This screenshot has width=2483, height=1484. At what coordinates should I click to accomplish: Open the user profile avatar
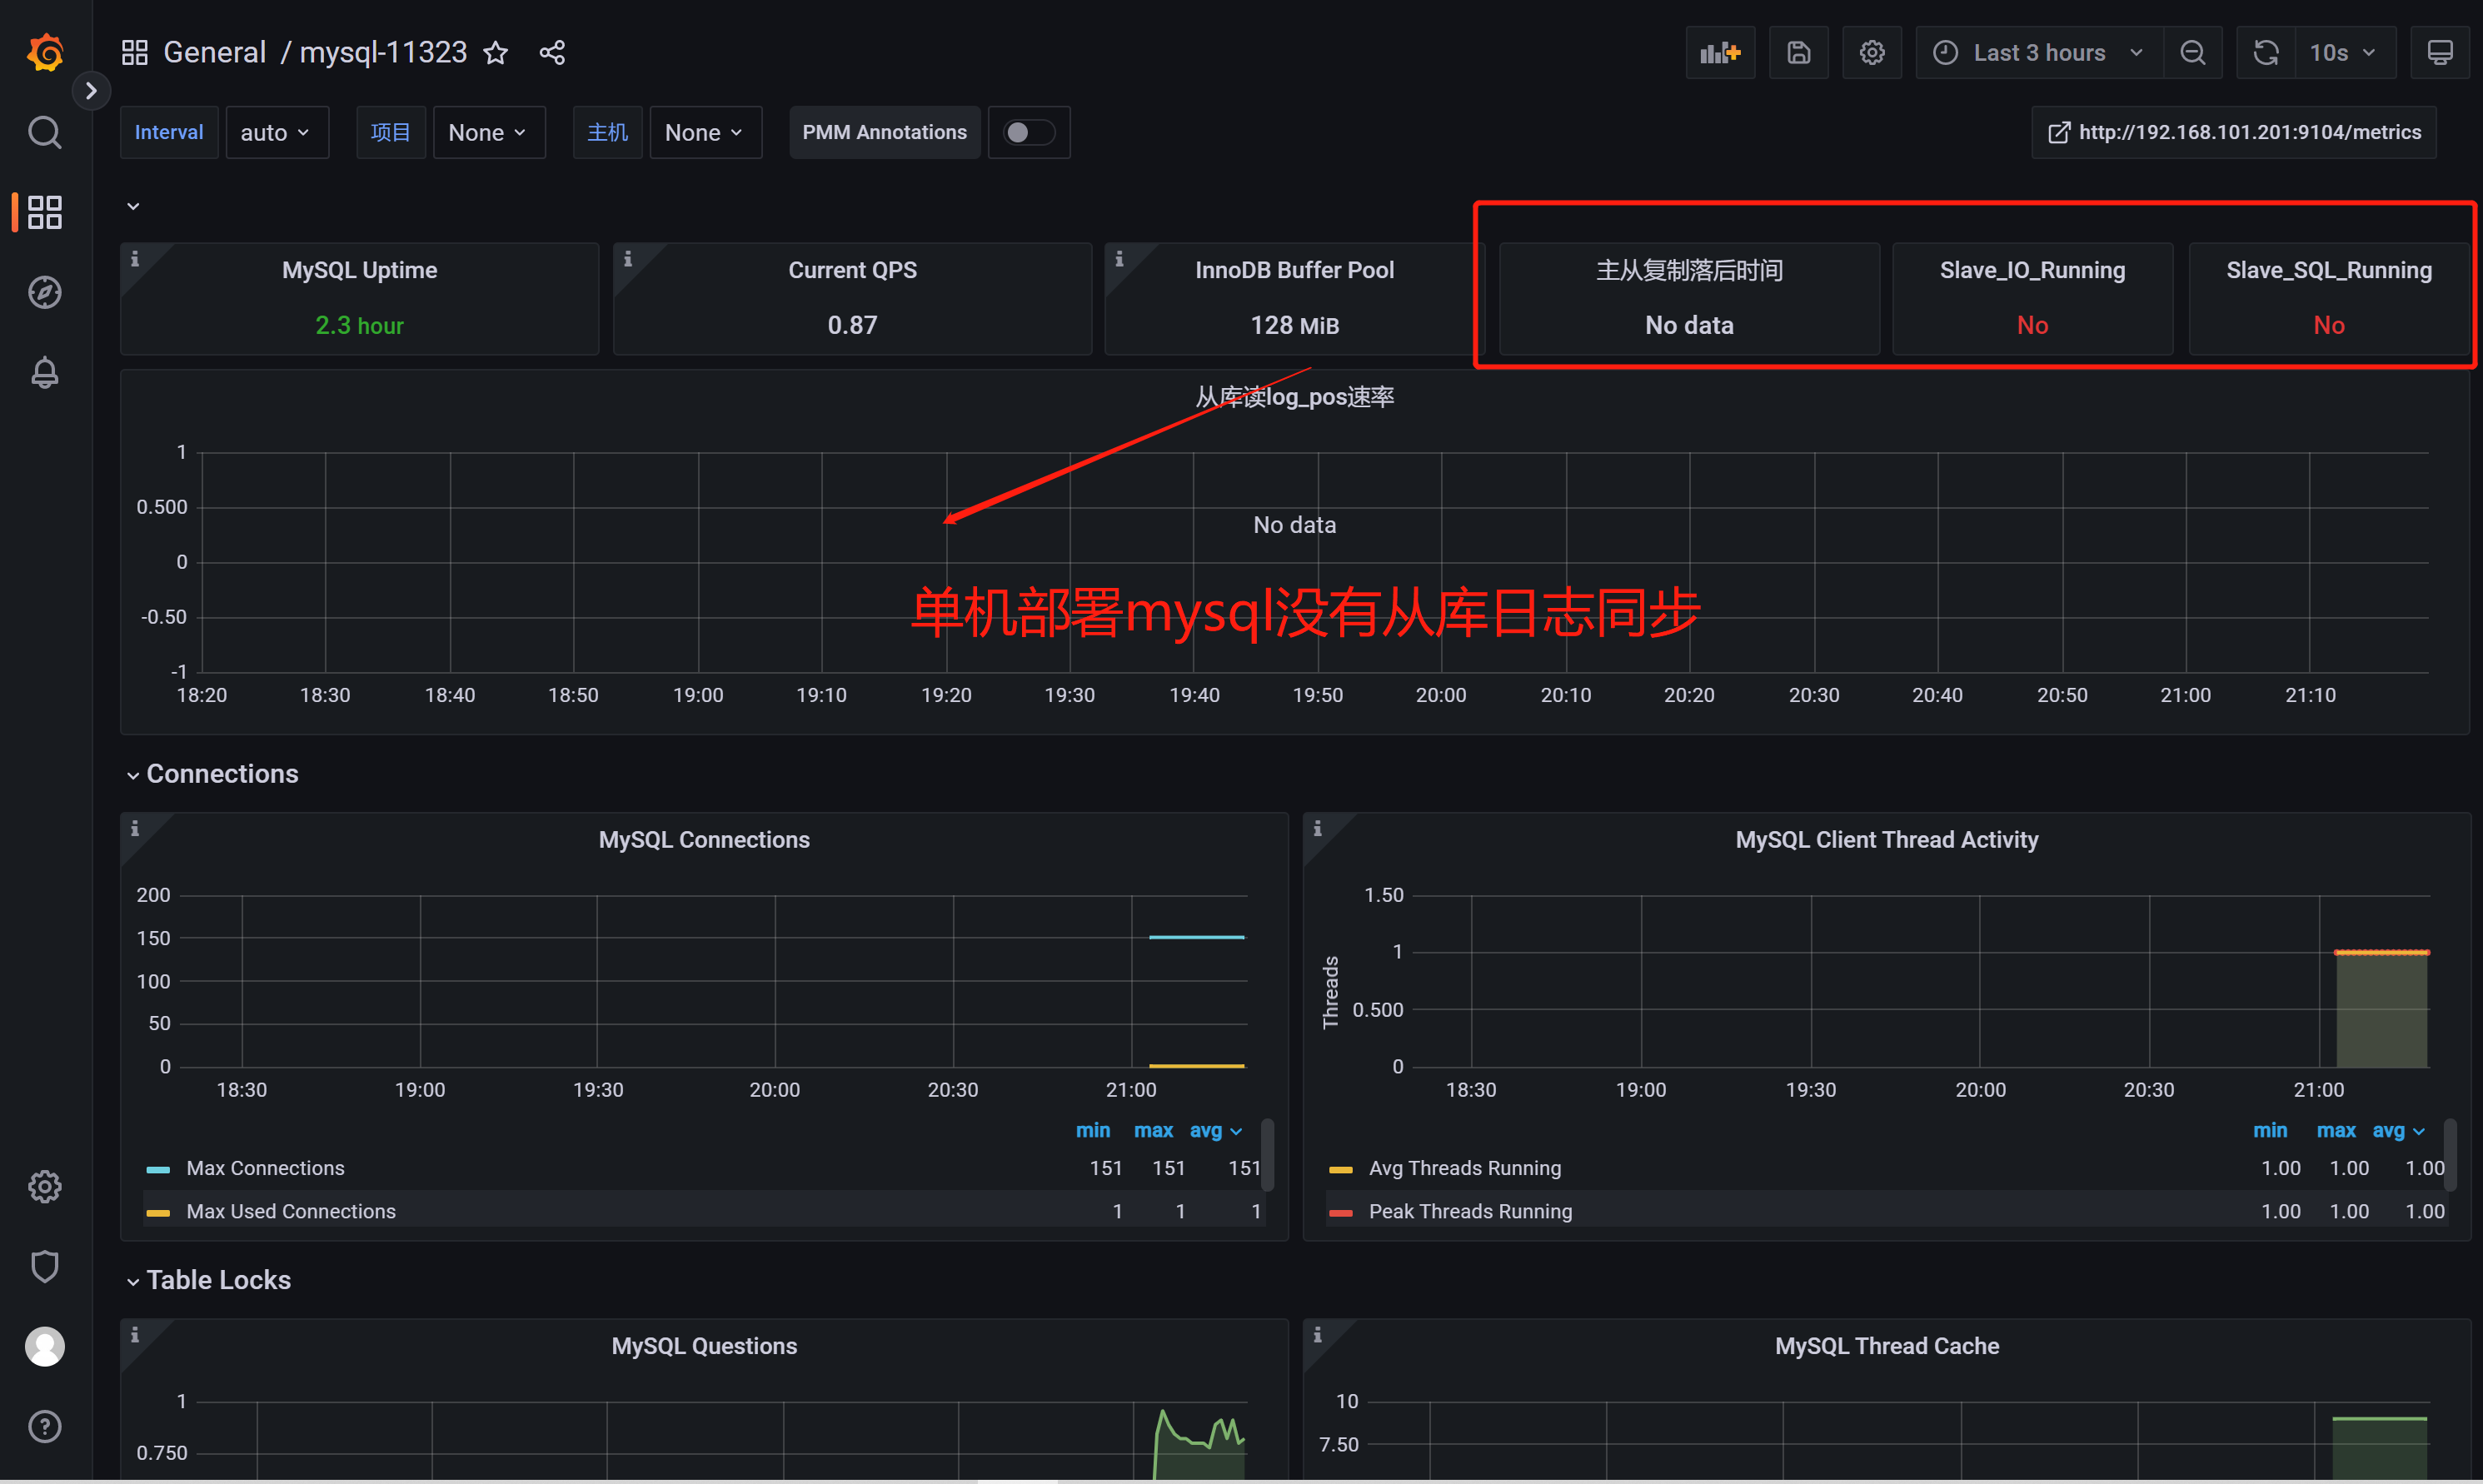coord(45,1347)
